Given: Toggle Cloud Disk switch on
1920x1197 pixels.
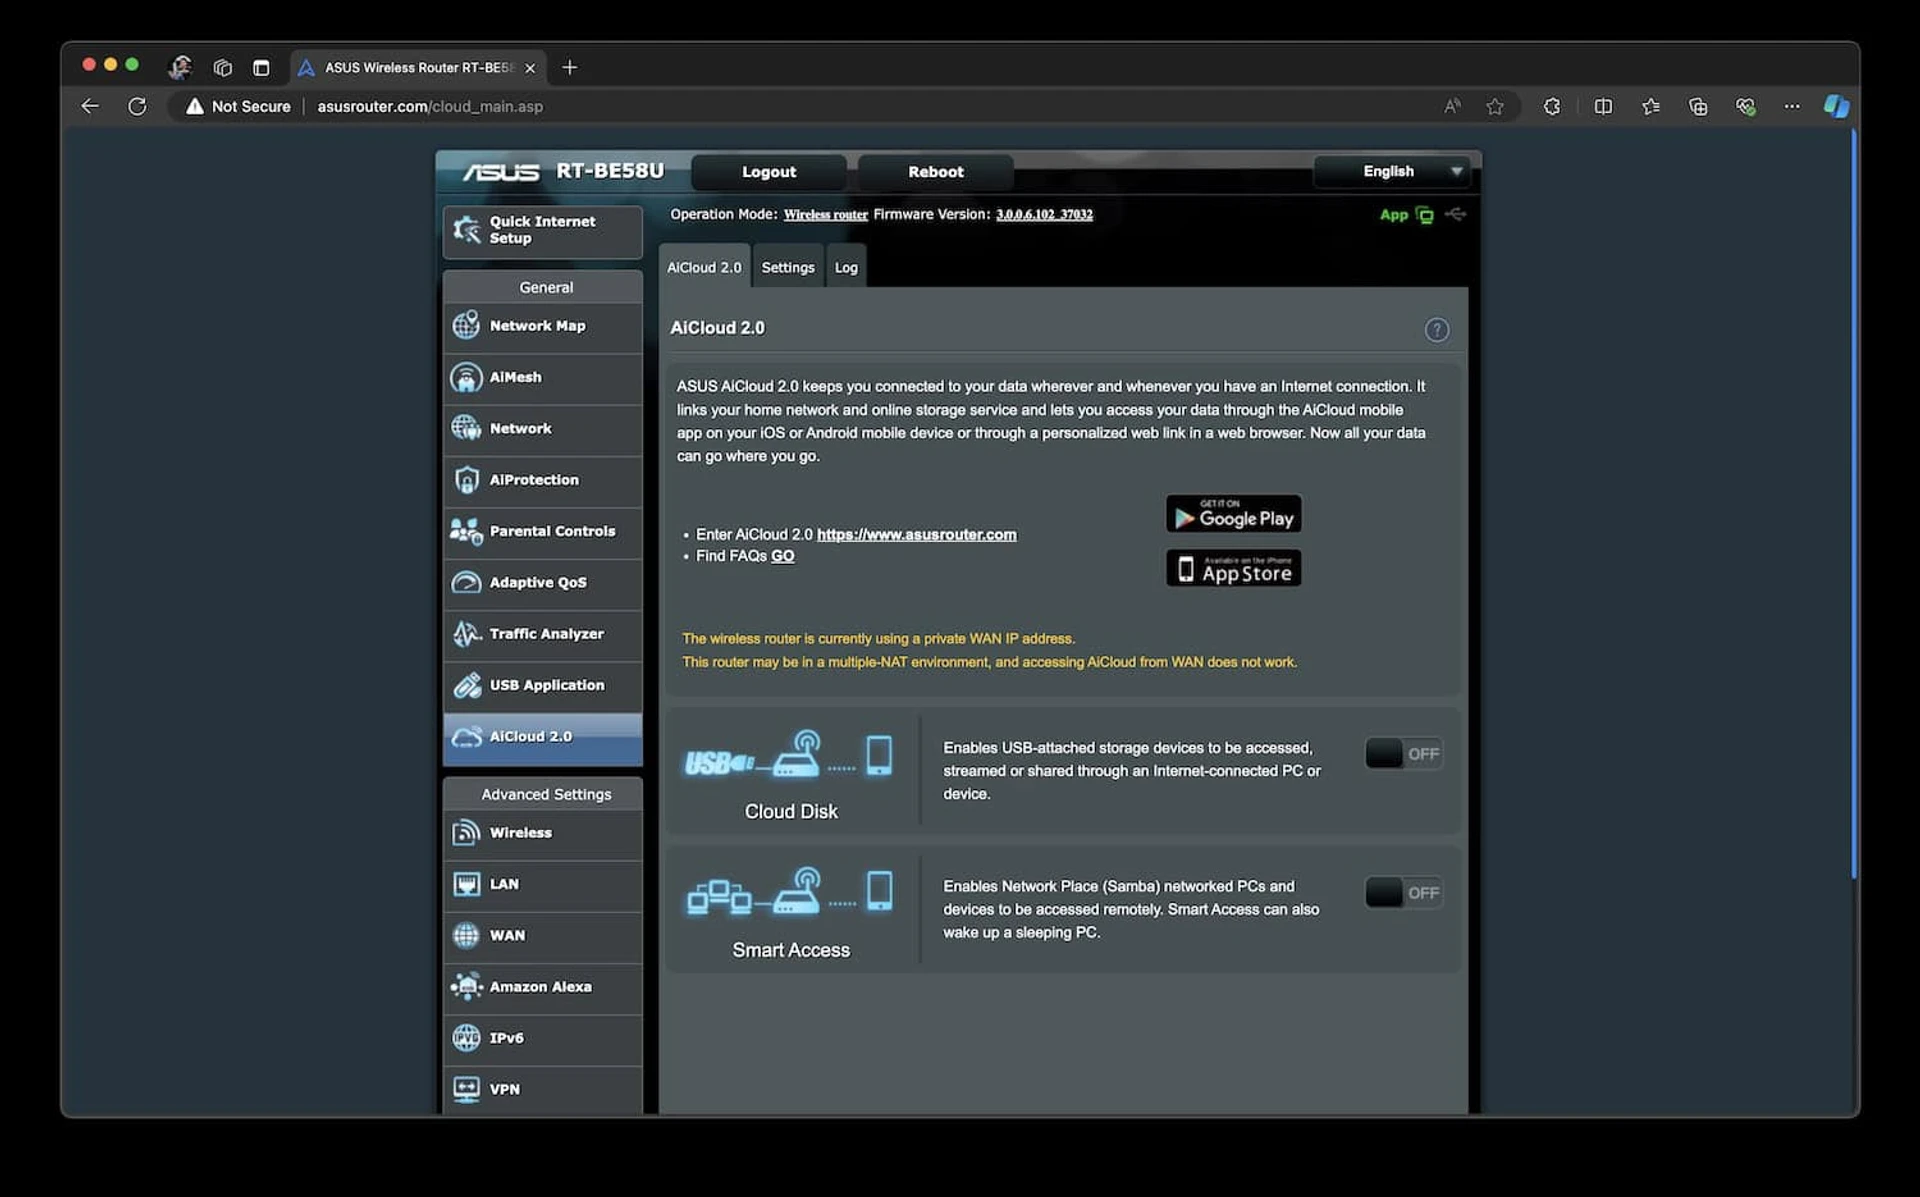Looking at the screenshot, I should click(x=1404, y=754).
